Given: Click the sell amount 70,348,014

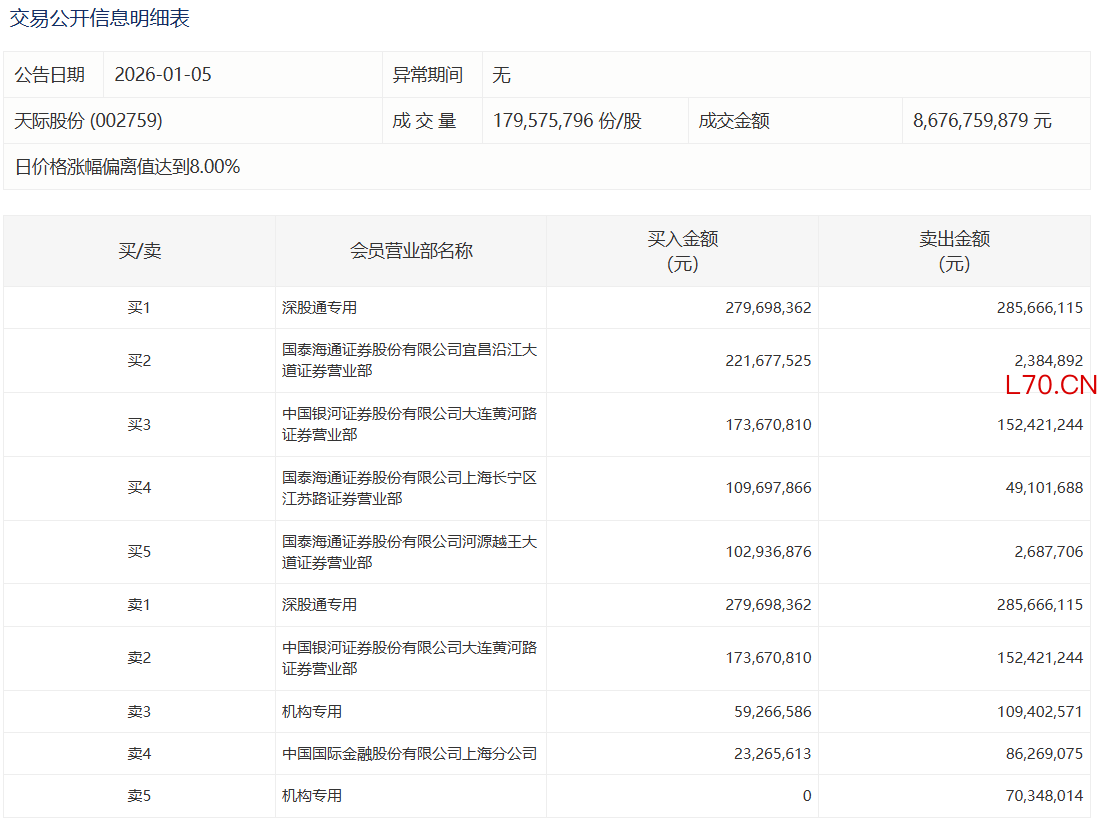Looking at the screenshot, I should (x=1039, y=796).
